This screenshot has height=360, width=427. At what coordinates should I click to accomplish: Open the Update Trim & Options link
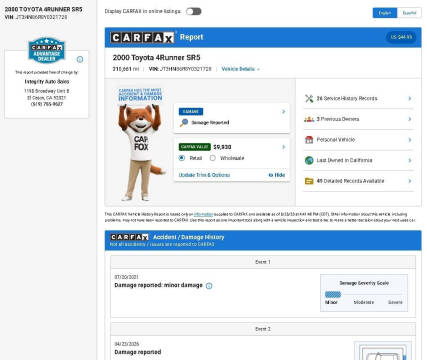pyautogui.click(x=204, y=175)
